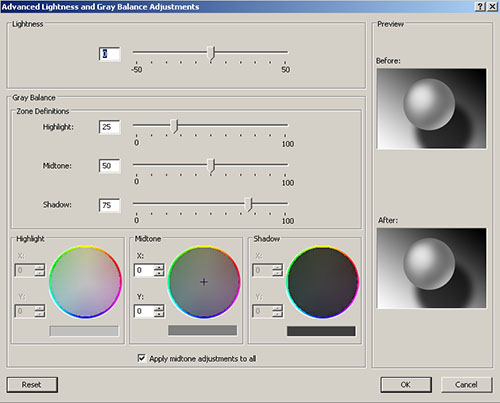The height and width of the screenshot is (403, 500).
Task: Select the Highlight zone value field
Action: 109,127
